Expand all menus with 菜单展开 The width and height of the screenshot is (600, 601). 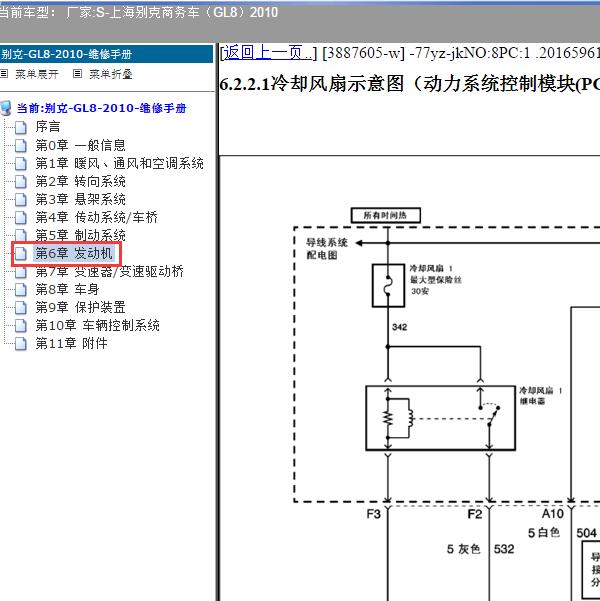tap(37, 74)
